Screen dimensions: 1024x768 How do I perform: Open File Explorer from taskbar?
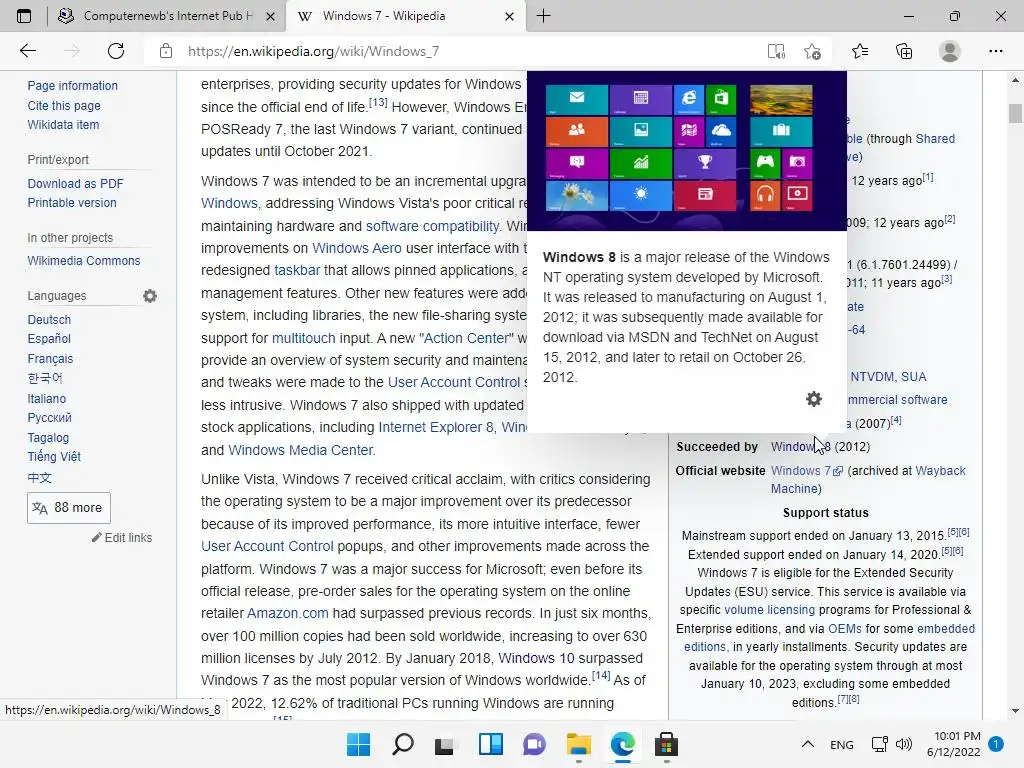[x=579, y=744]
